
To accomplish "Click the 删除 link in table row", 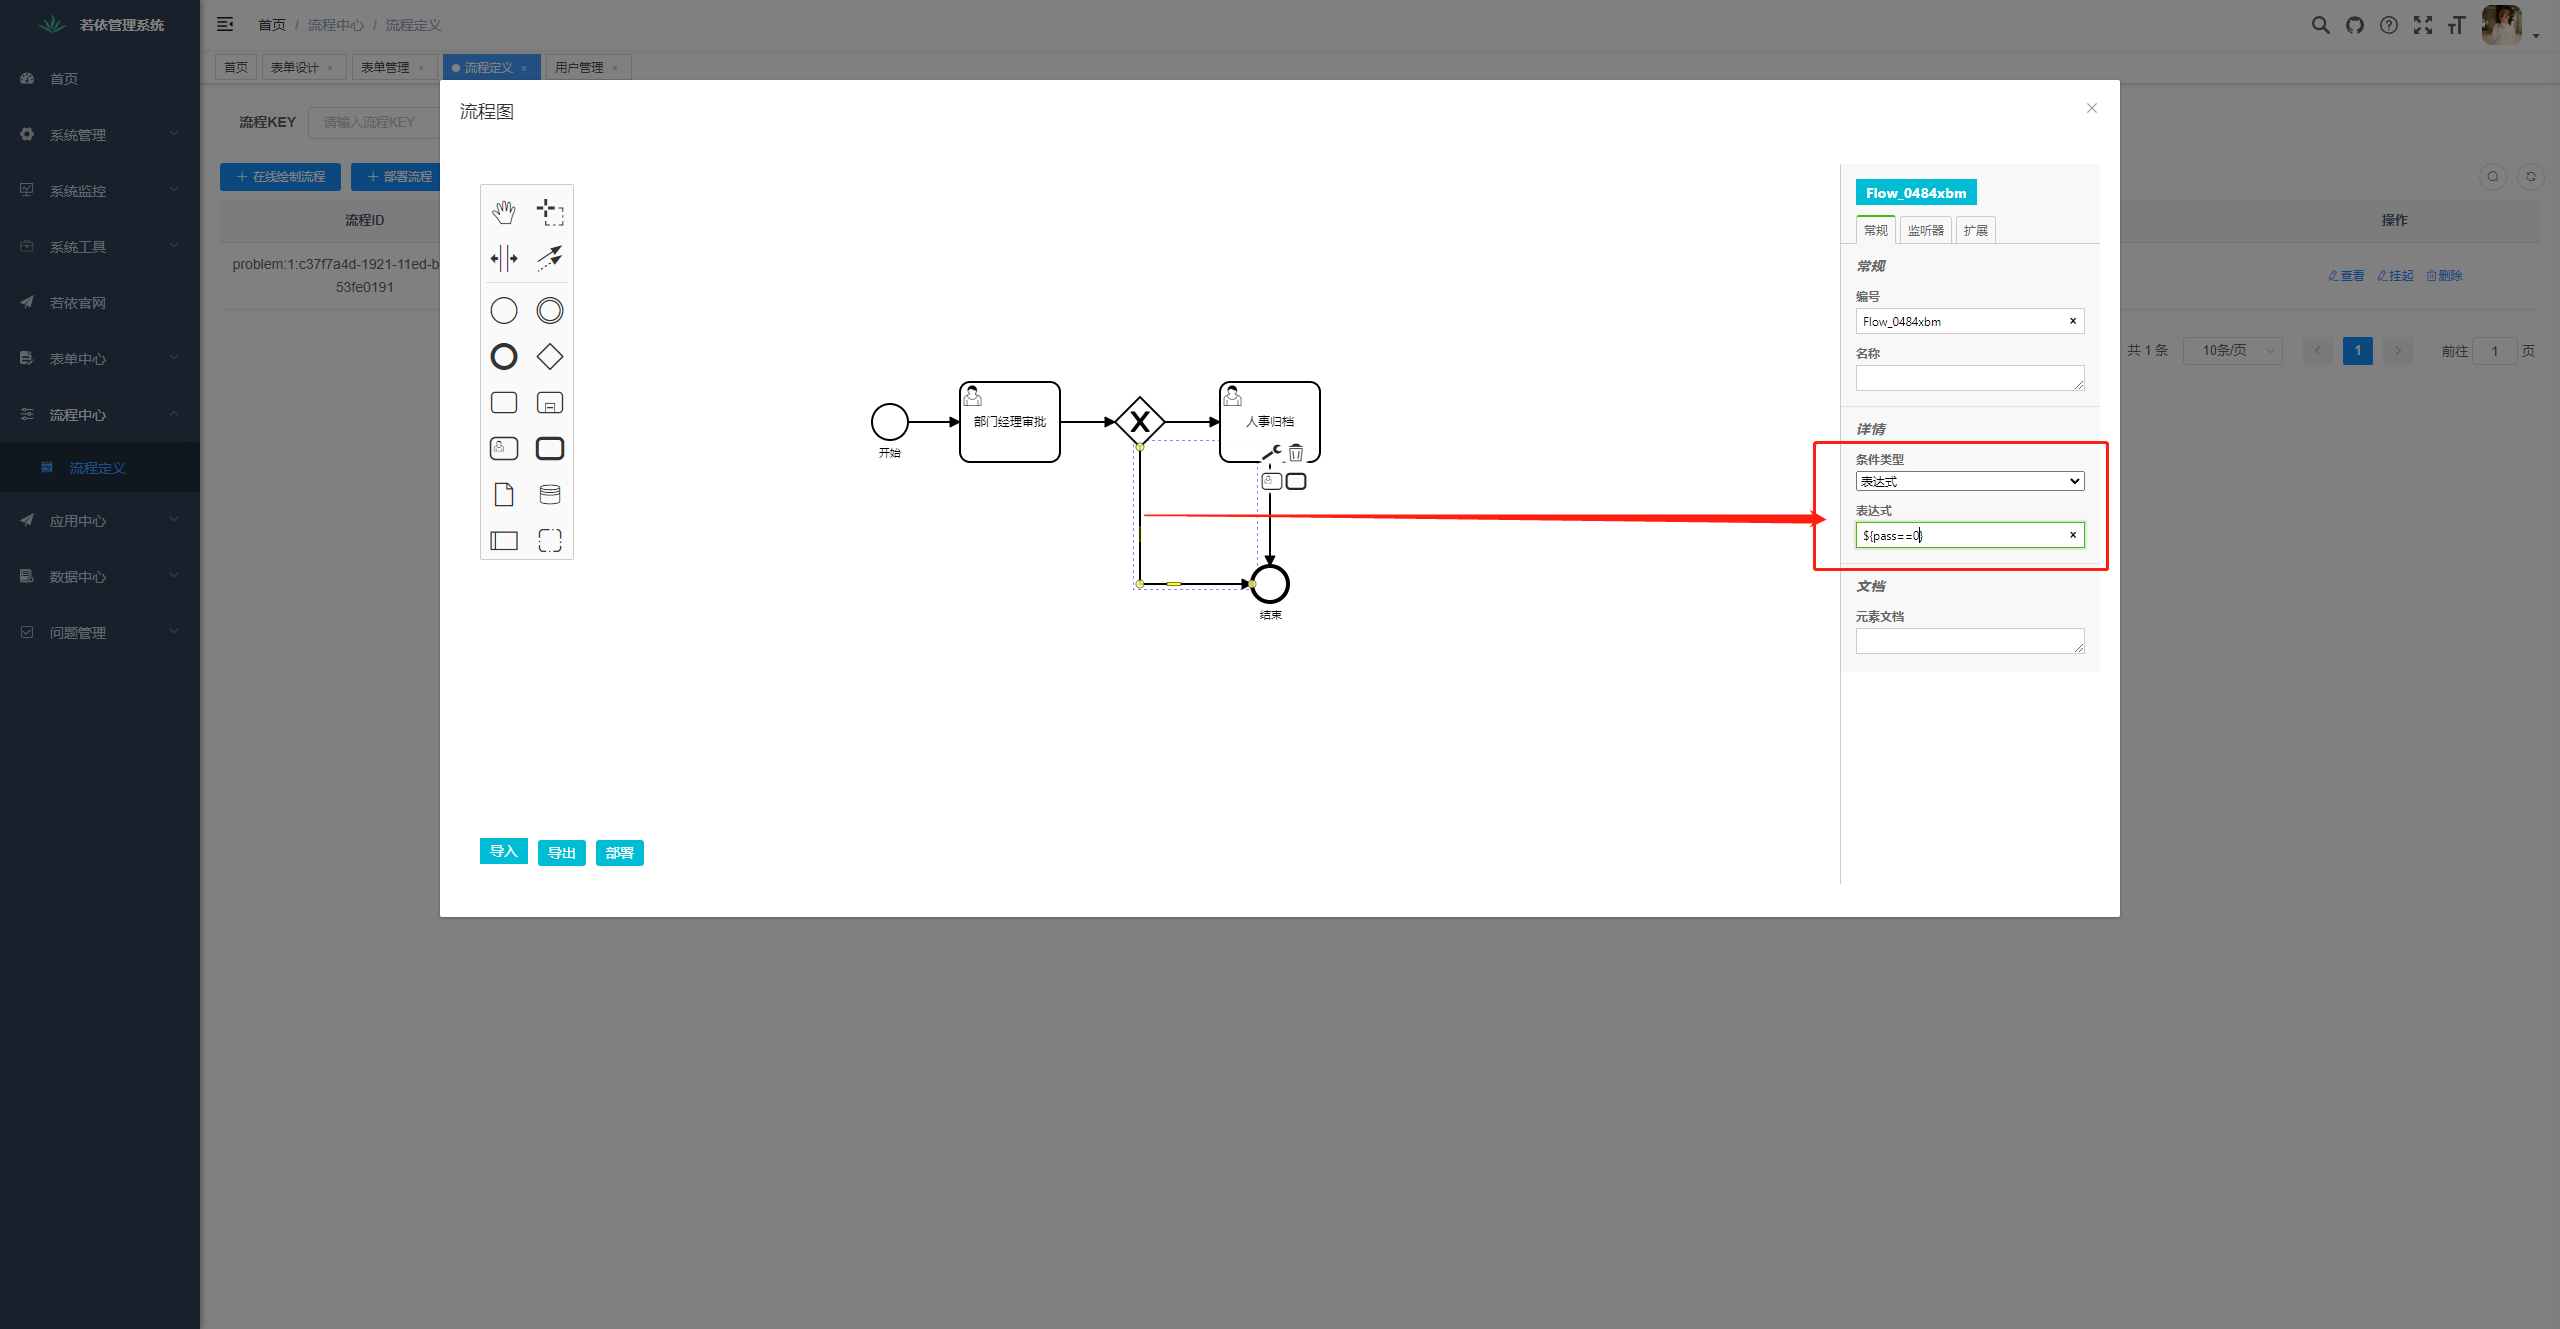I will click(2444, 275).
